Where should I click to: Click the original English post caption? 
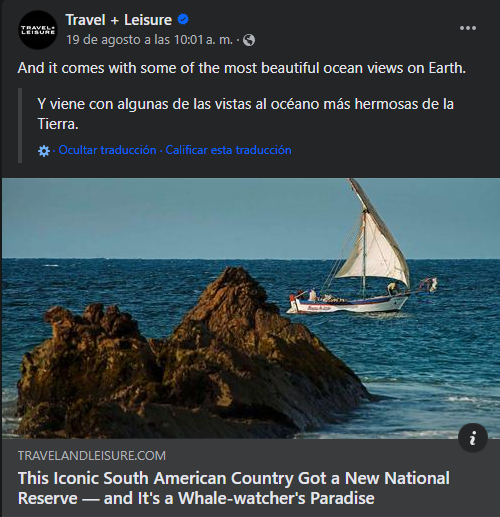[242, 68]
